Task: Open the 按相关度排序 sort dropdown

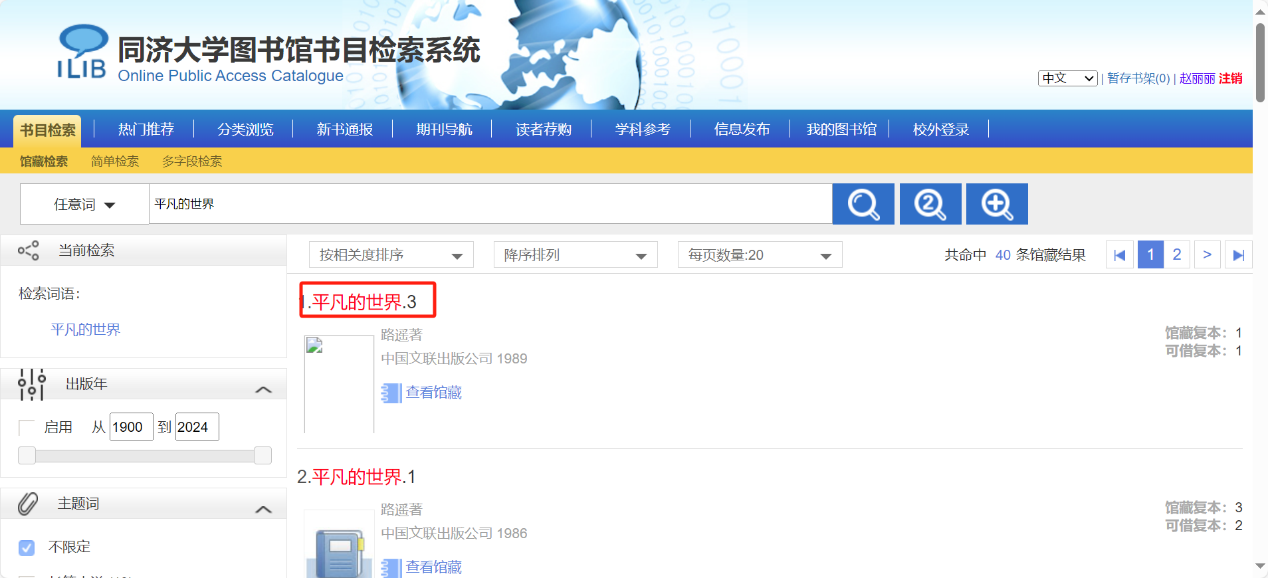Action: pyautogui.click(x=391, y=255)
